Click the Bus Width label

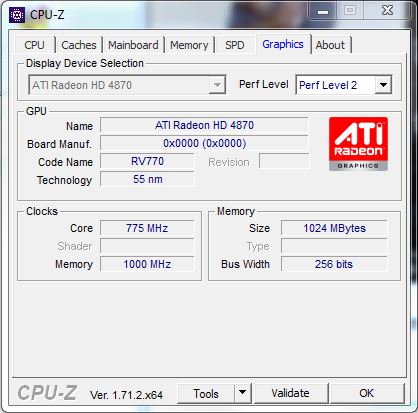[x=245, y=264]
